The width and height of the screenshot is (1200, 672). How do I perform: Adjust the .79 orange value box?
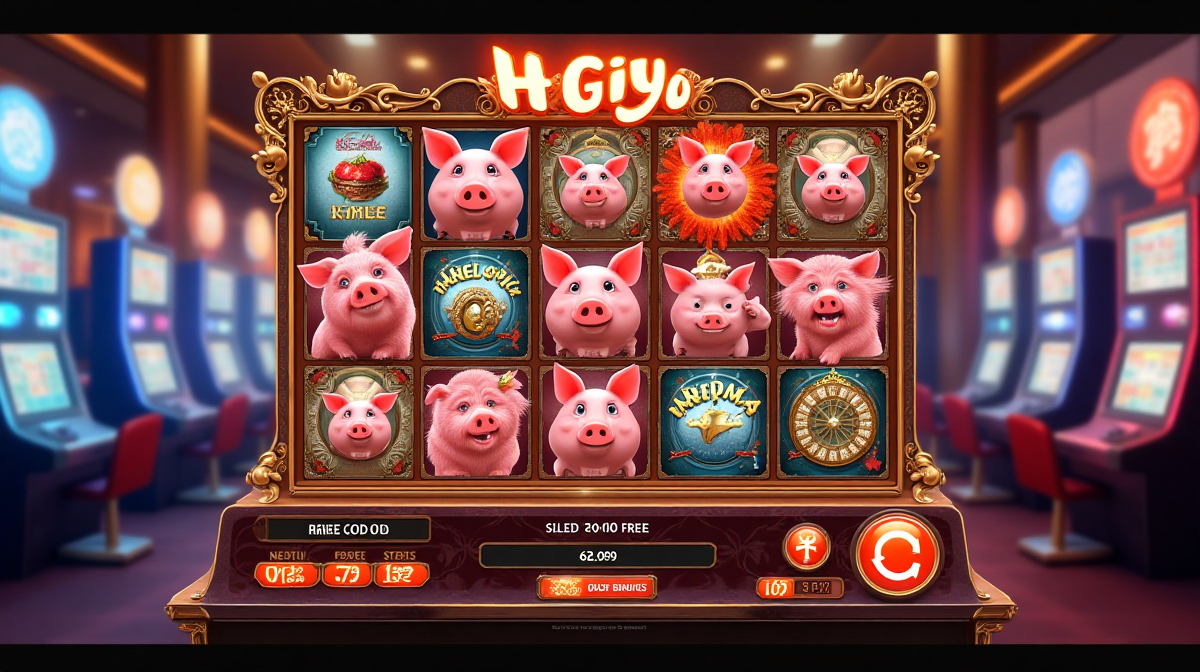pyautogui.click(x=345, y=574)
